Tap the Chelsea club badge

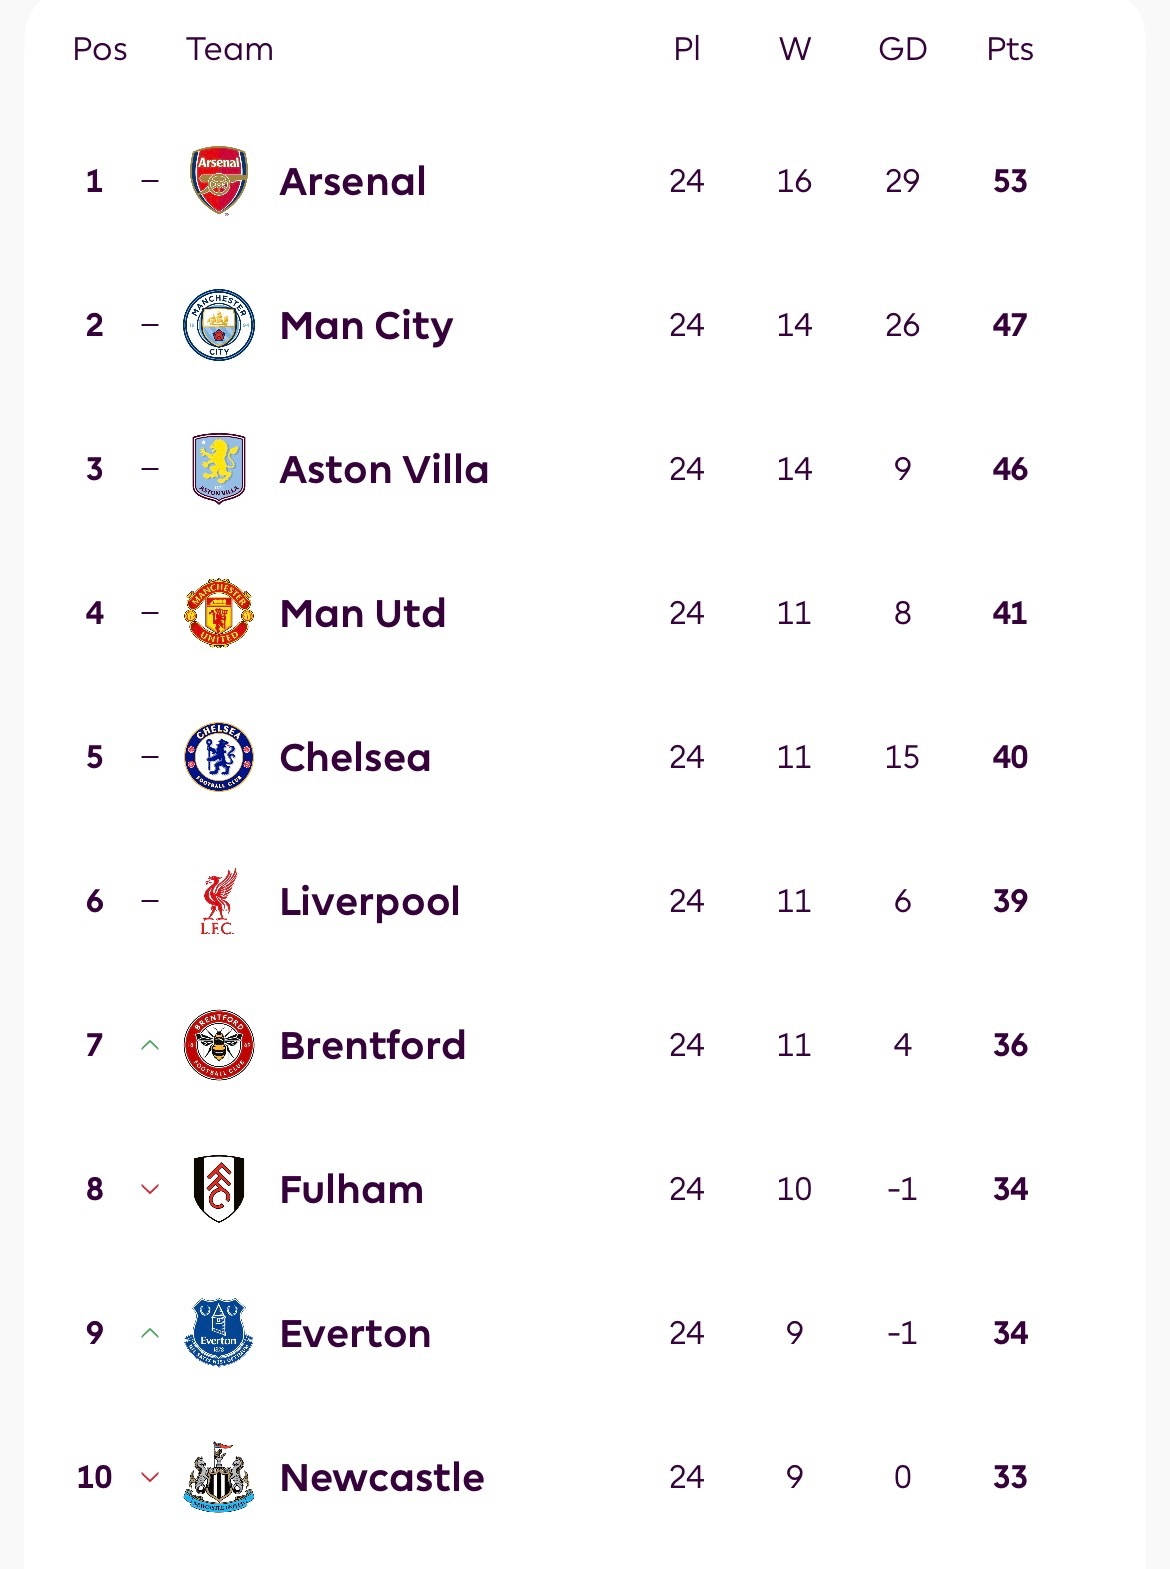(x=219, y=757)
